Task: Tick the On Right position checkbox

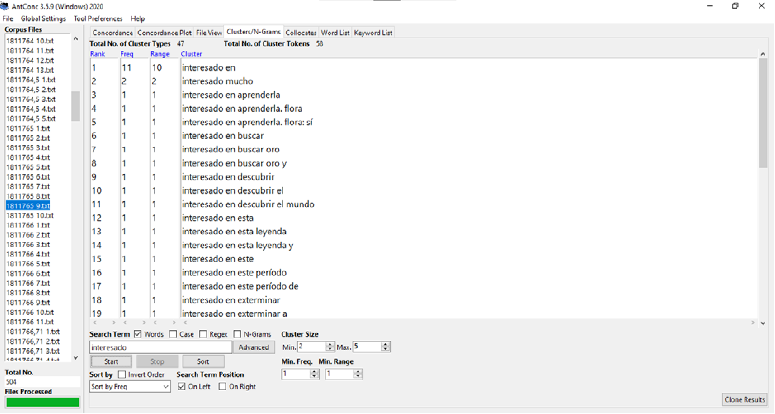Action: pos(223,385)
